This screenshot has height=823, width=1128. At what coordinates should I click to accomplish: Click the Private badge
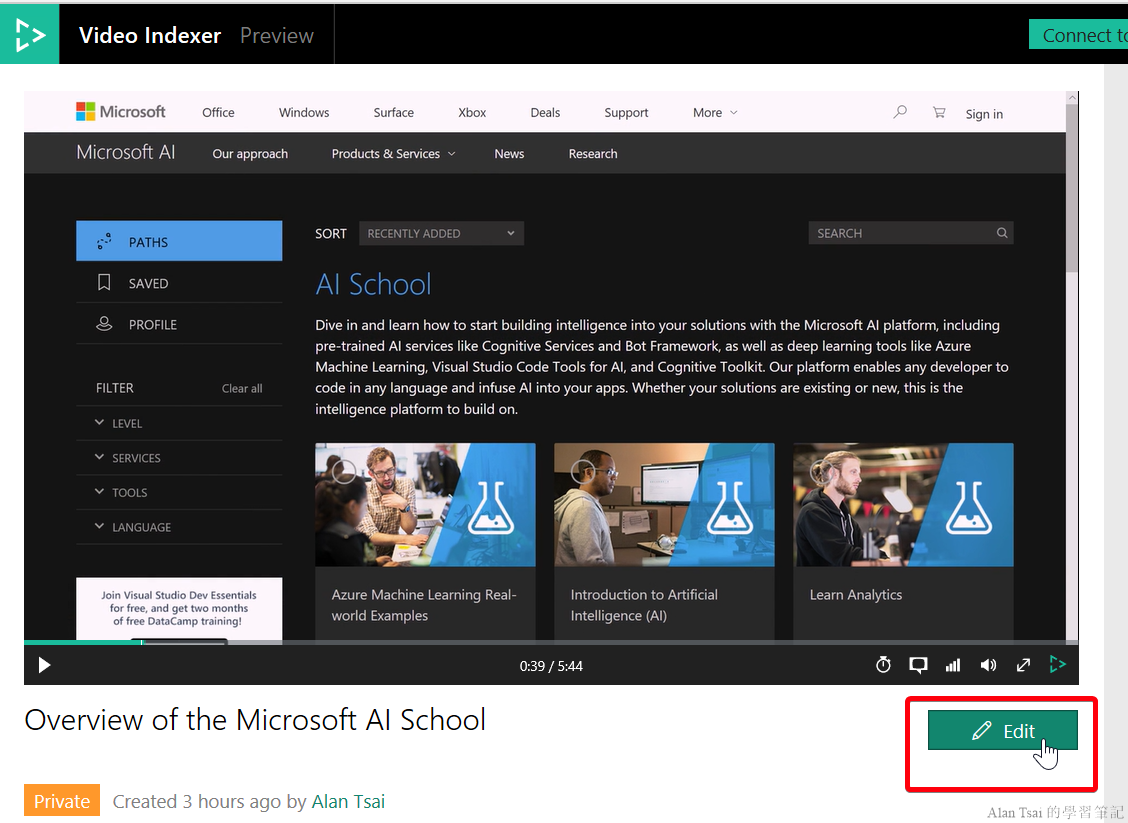pos(62,801)
